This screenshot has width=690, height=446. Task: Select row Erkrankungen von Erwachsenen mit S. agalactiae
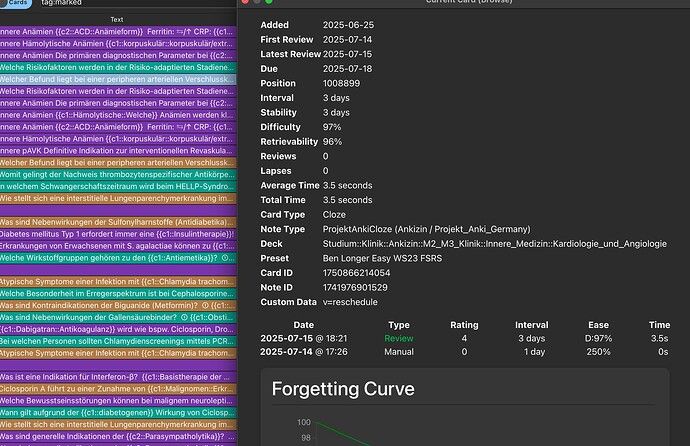(x=118, y=245)
